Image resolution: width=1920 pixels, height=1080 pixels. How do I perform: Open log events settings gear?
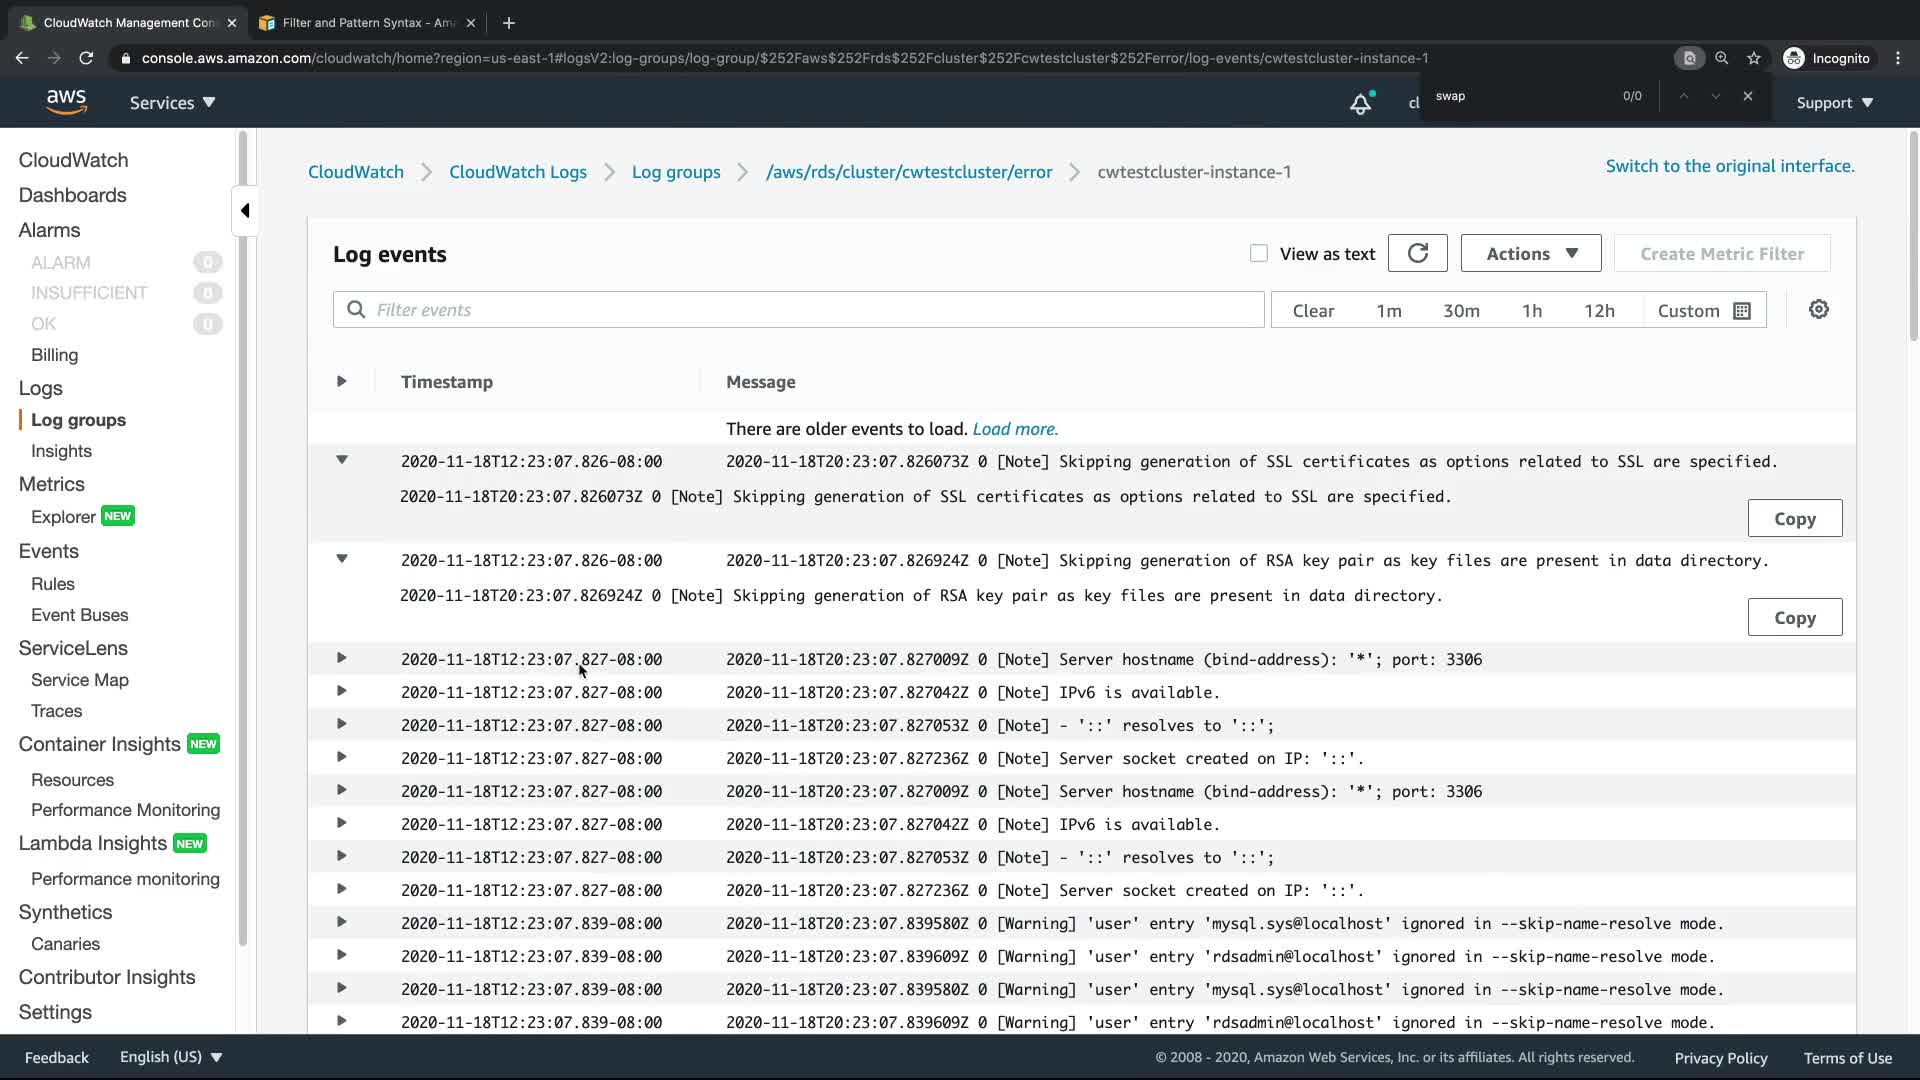[1818, 310]
